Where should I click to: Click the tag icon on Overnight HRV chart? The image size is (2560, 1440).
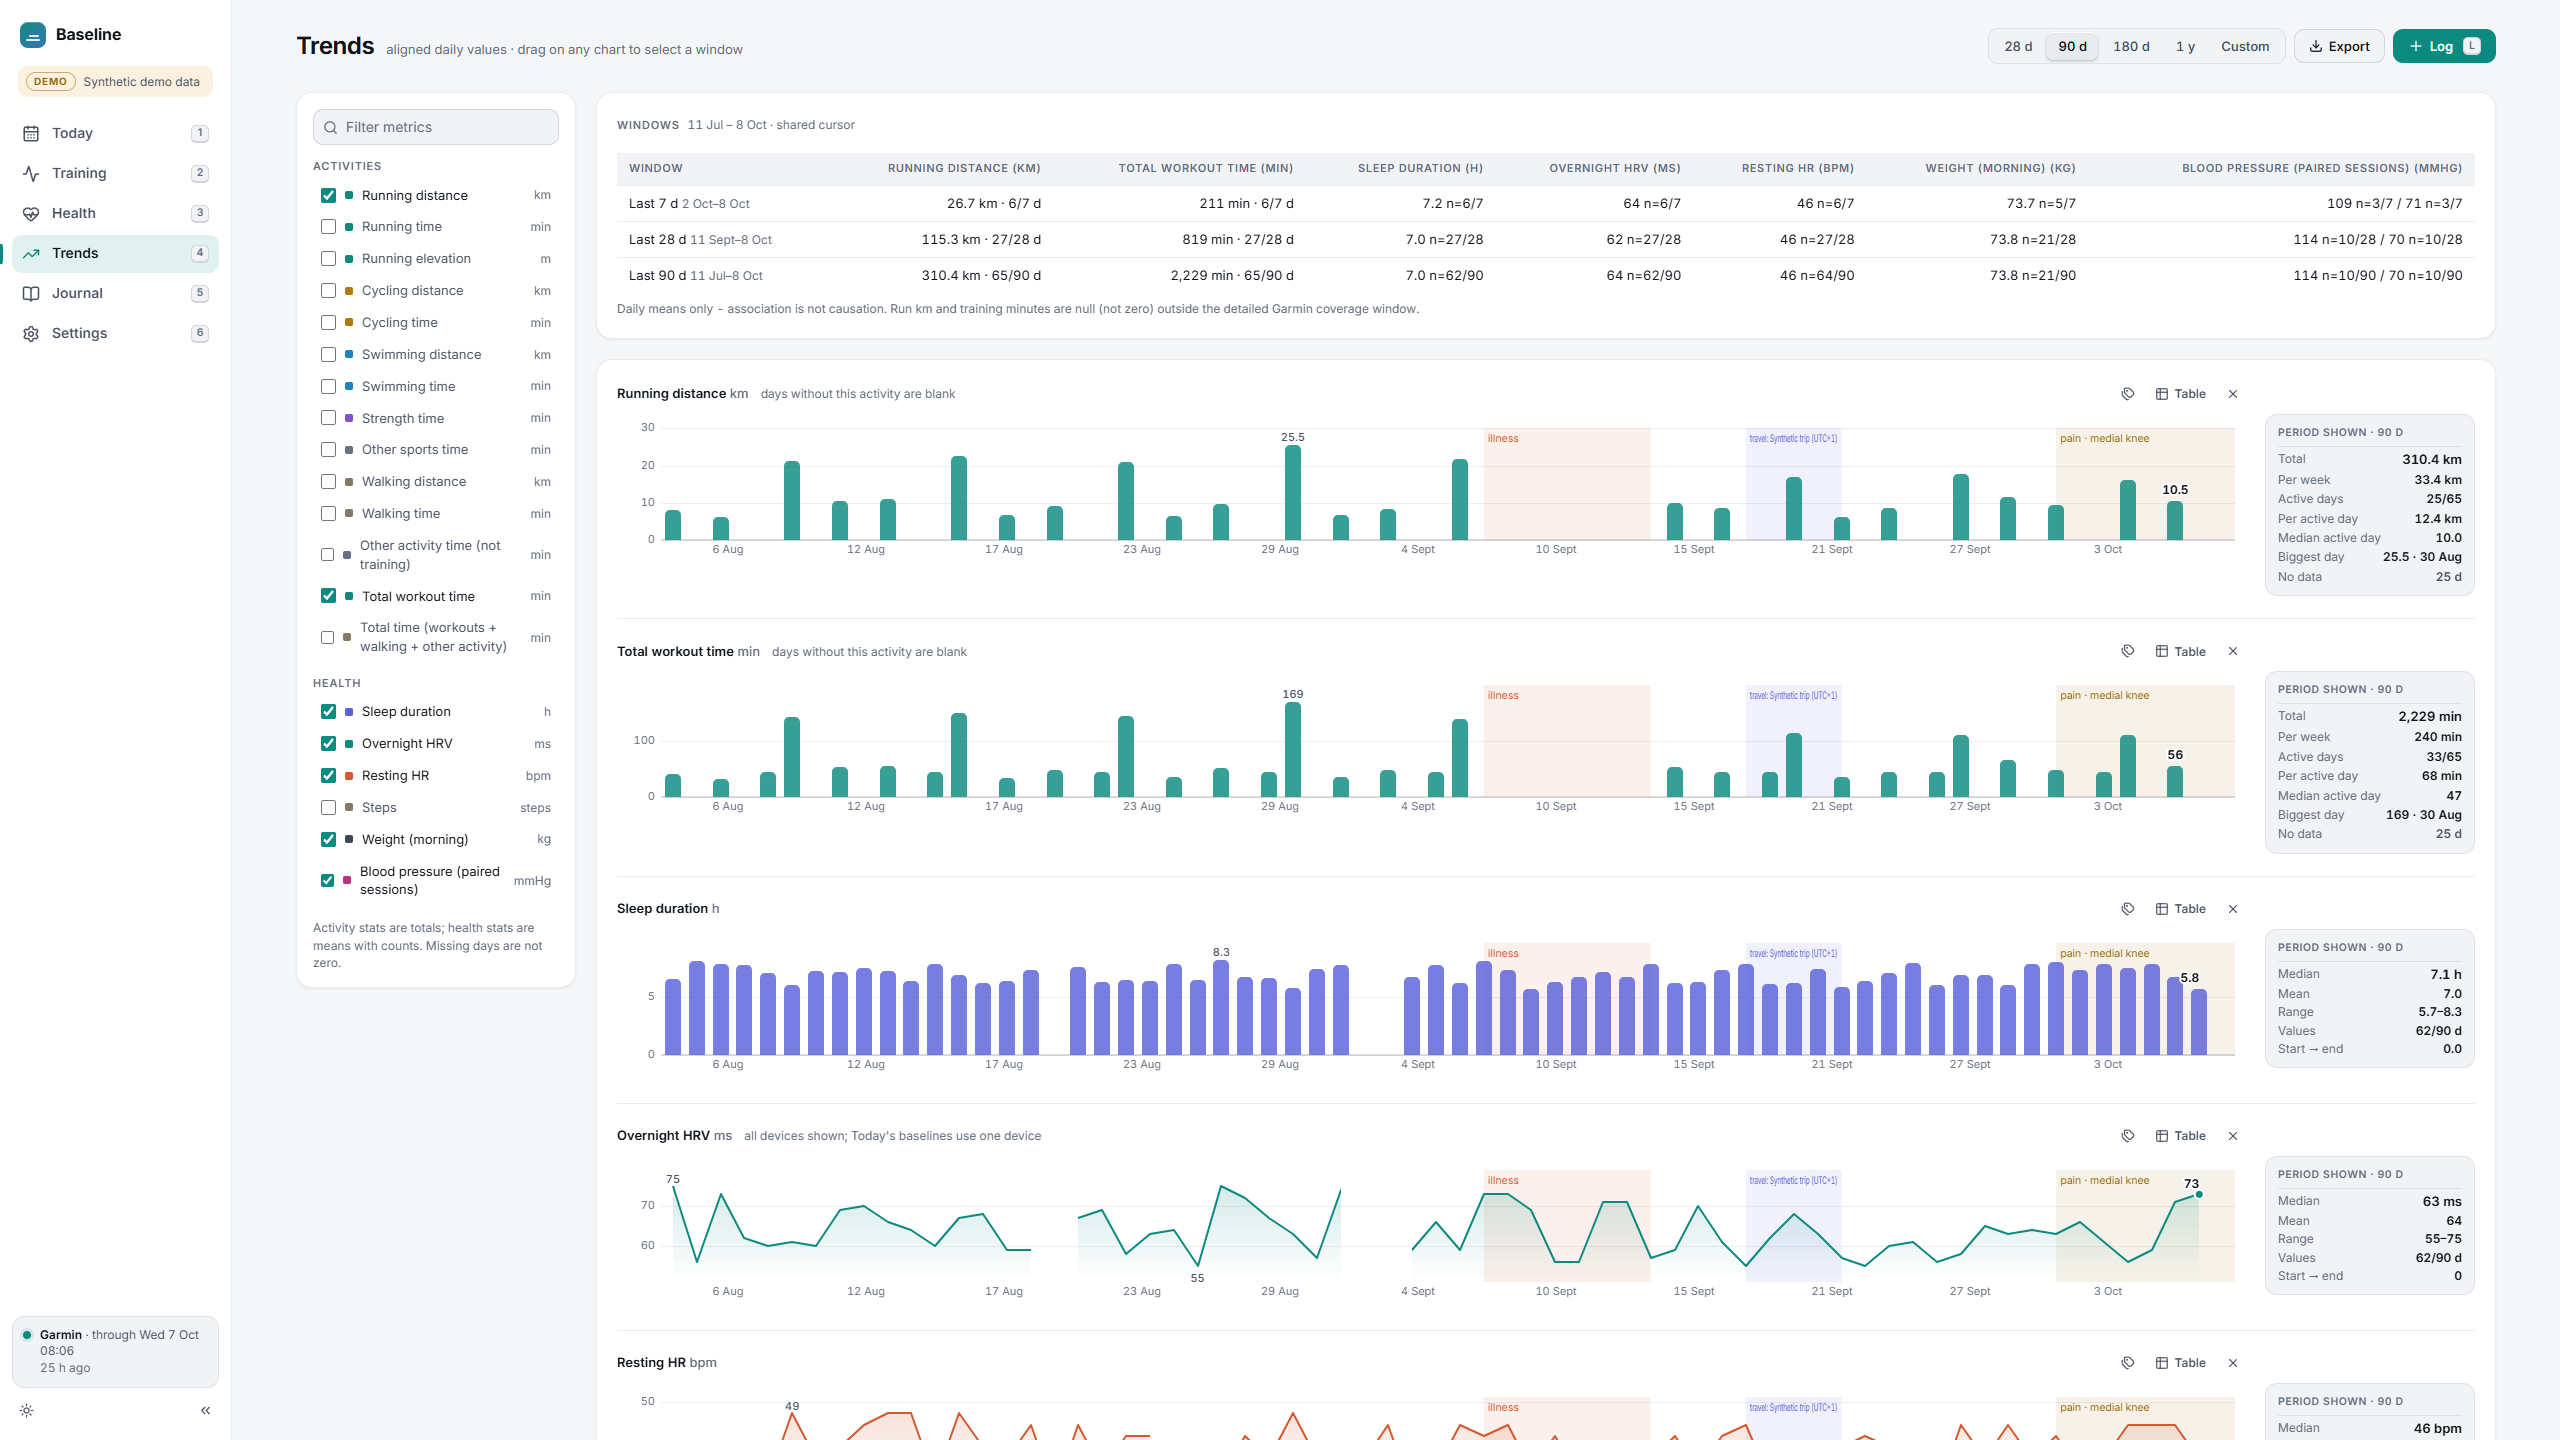(x=2128, y=1136)
